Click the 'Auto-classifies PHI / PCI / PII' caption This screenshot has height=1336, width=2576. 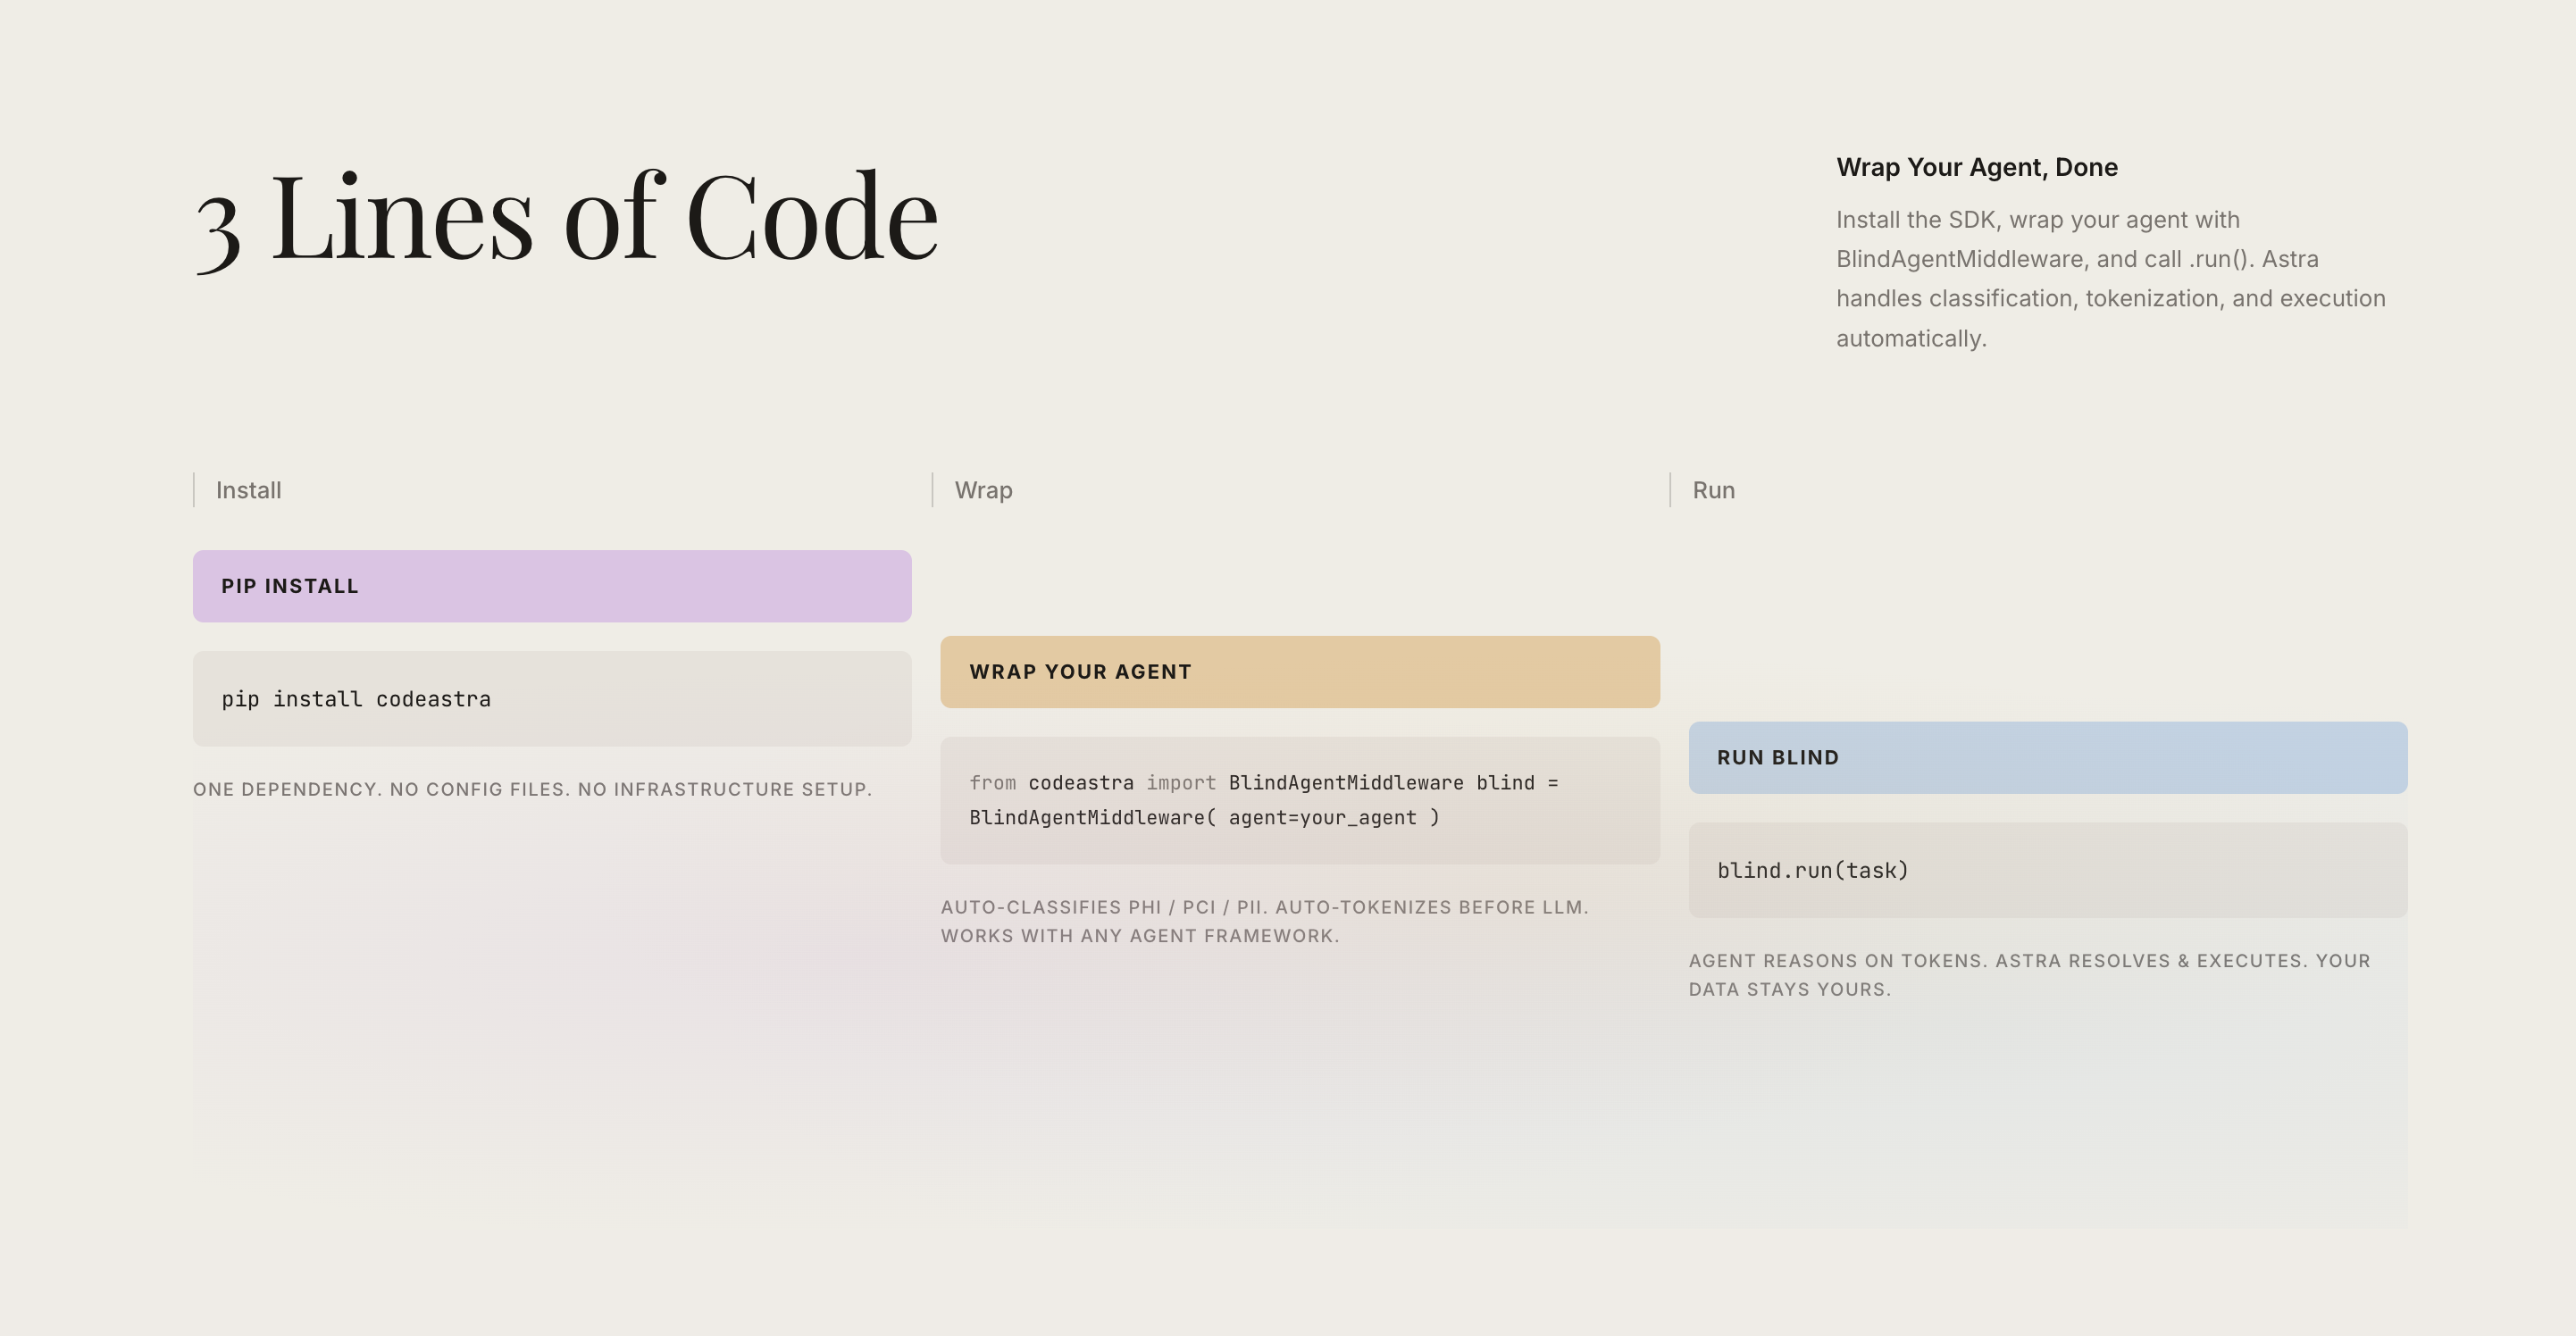pyautogui.click(x=1100, y=907)
